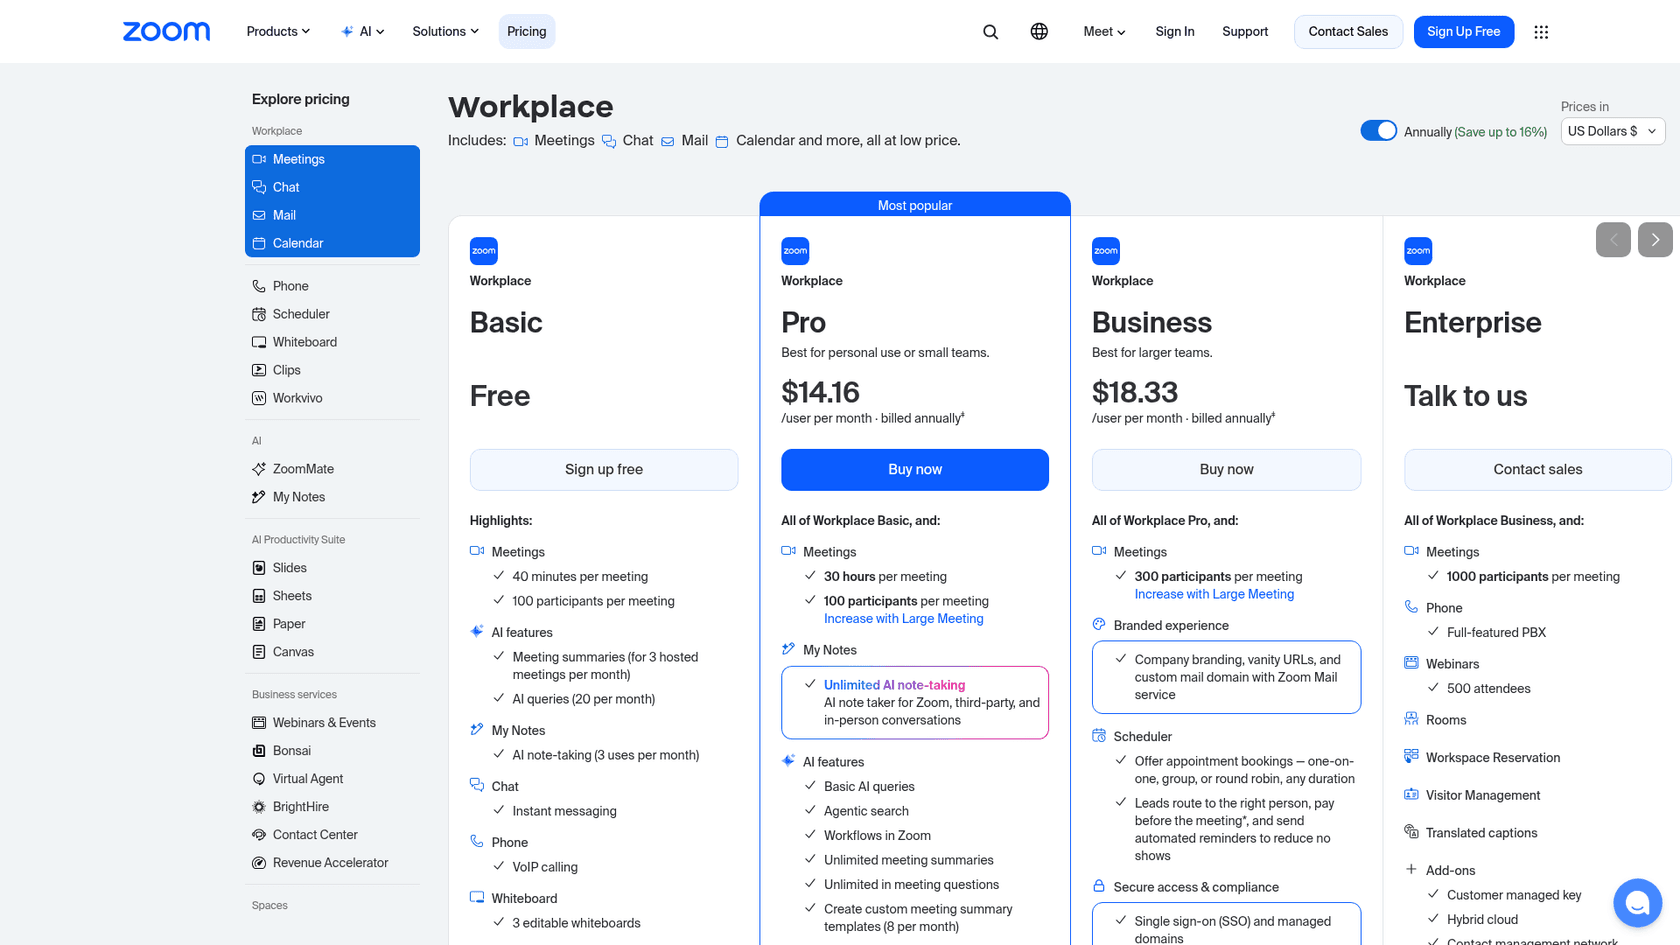Click the Scheduler icon in sidebar

click(259, 314)
